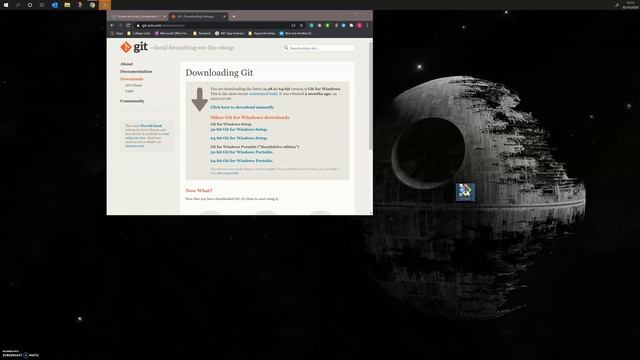Download 32-bit Git for Windows Setup
The width and height of the screenshot is (640, 360).
click(239, 129)
